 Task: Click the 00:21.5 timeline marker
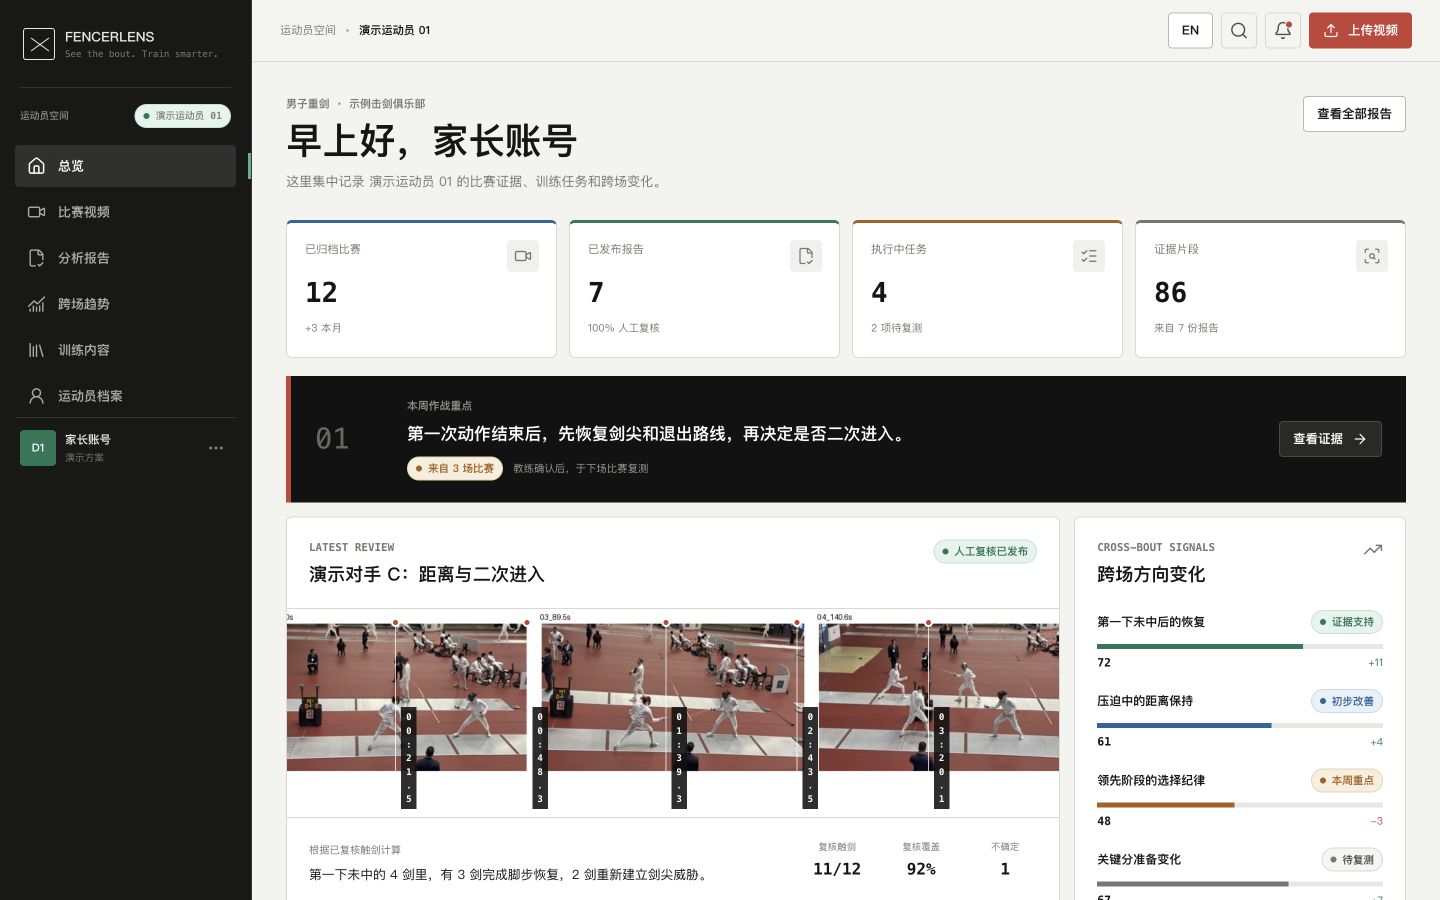point(408,758)
